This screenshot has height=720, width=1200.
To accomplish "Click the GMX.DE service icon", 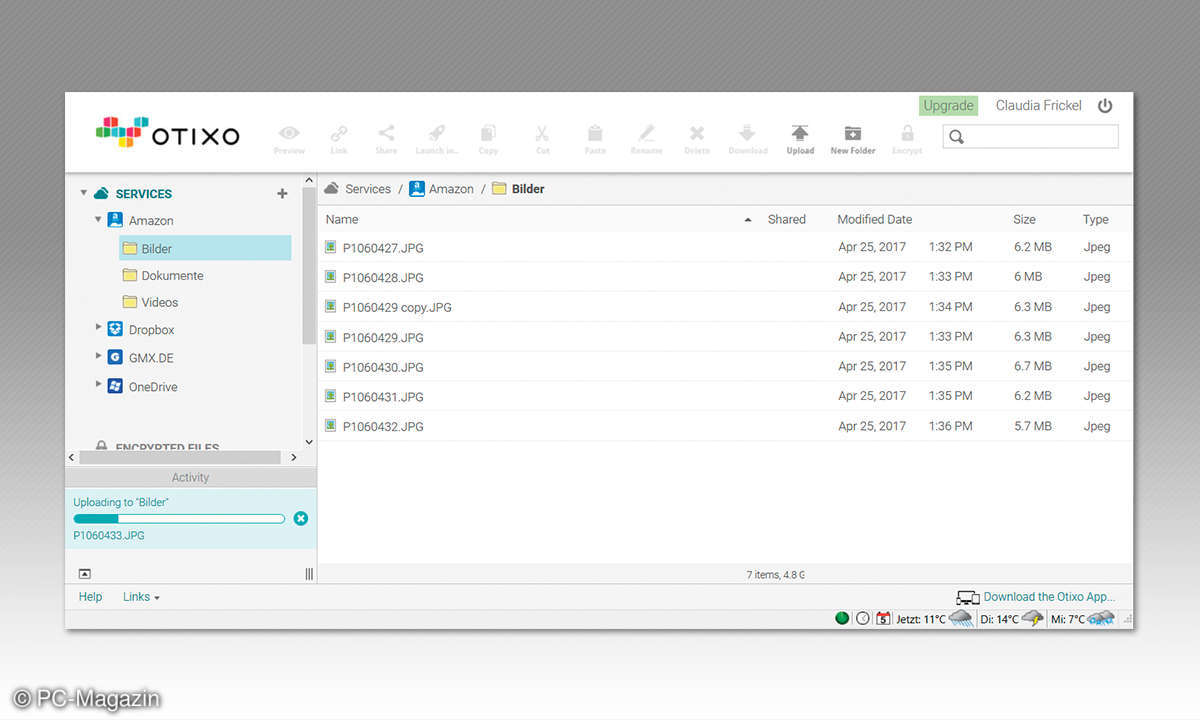I will click(115, 357).
